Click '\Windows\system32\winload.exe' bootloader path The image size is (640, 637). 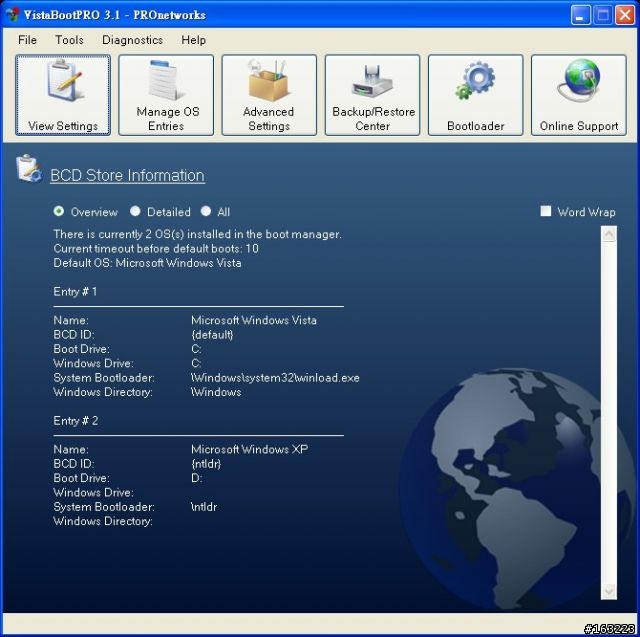click(276, 378)
